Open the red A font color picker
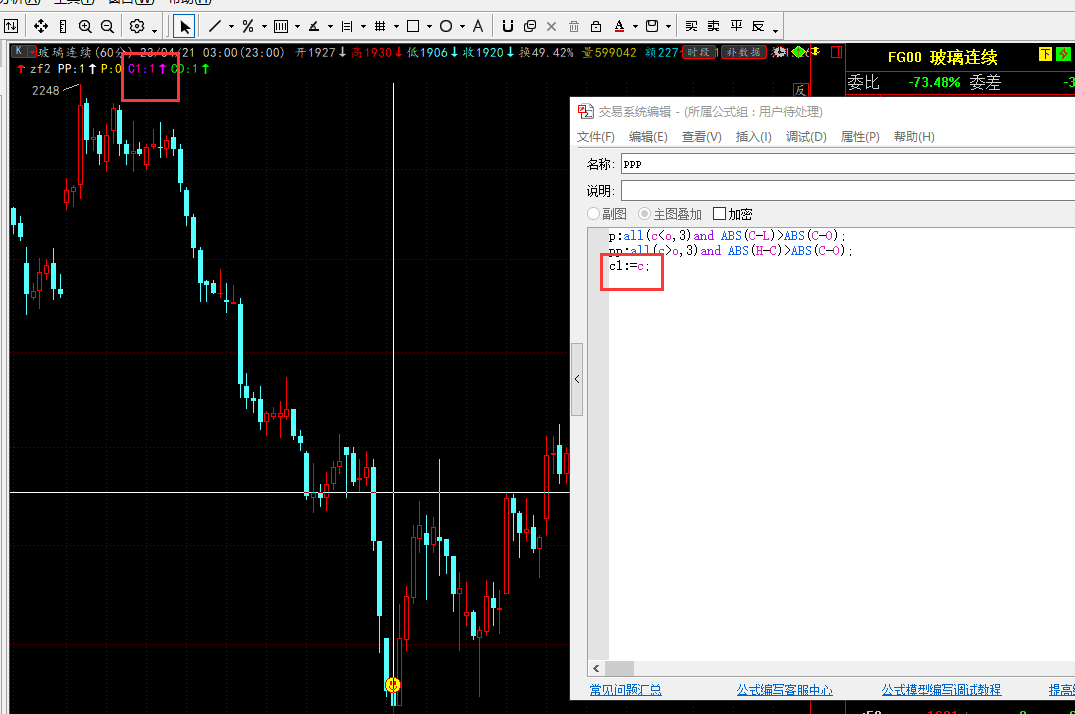Image resolution: width=1075 pixels, height=714 pixels. 619,26
